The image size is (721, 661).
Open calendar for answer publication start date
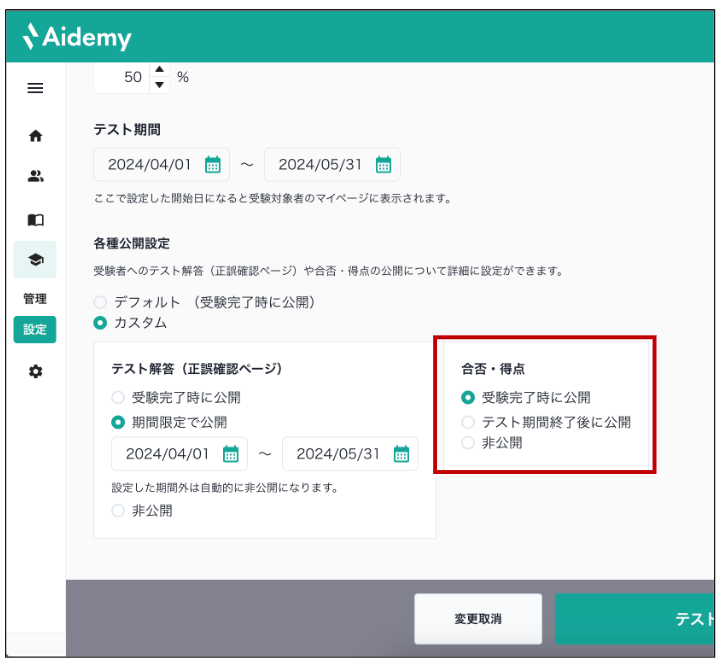click(230, 454)
